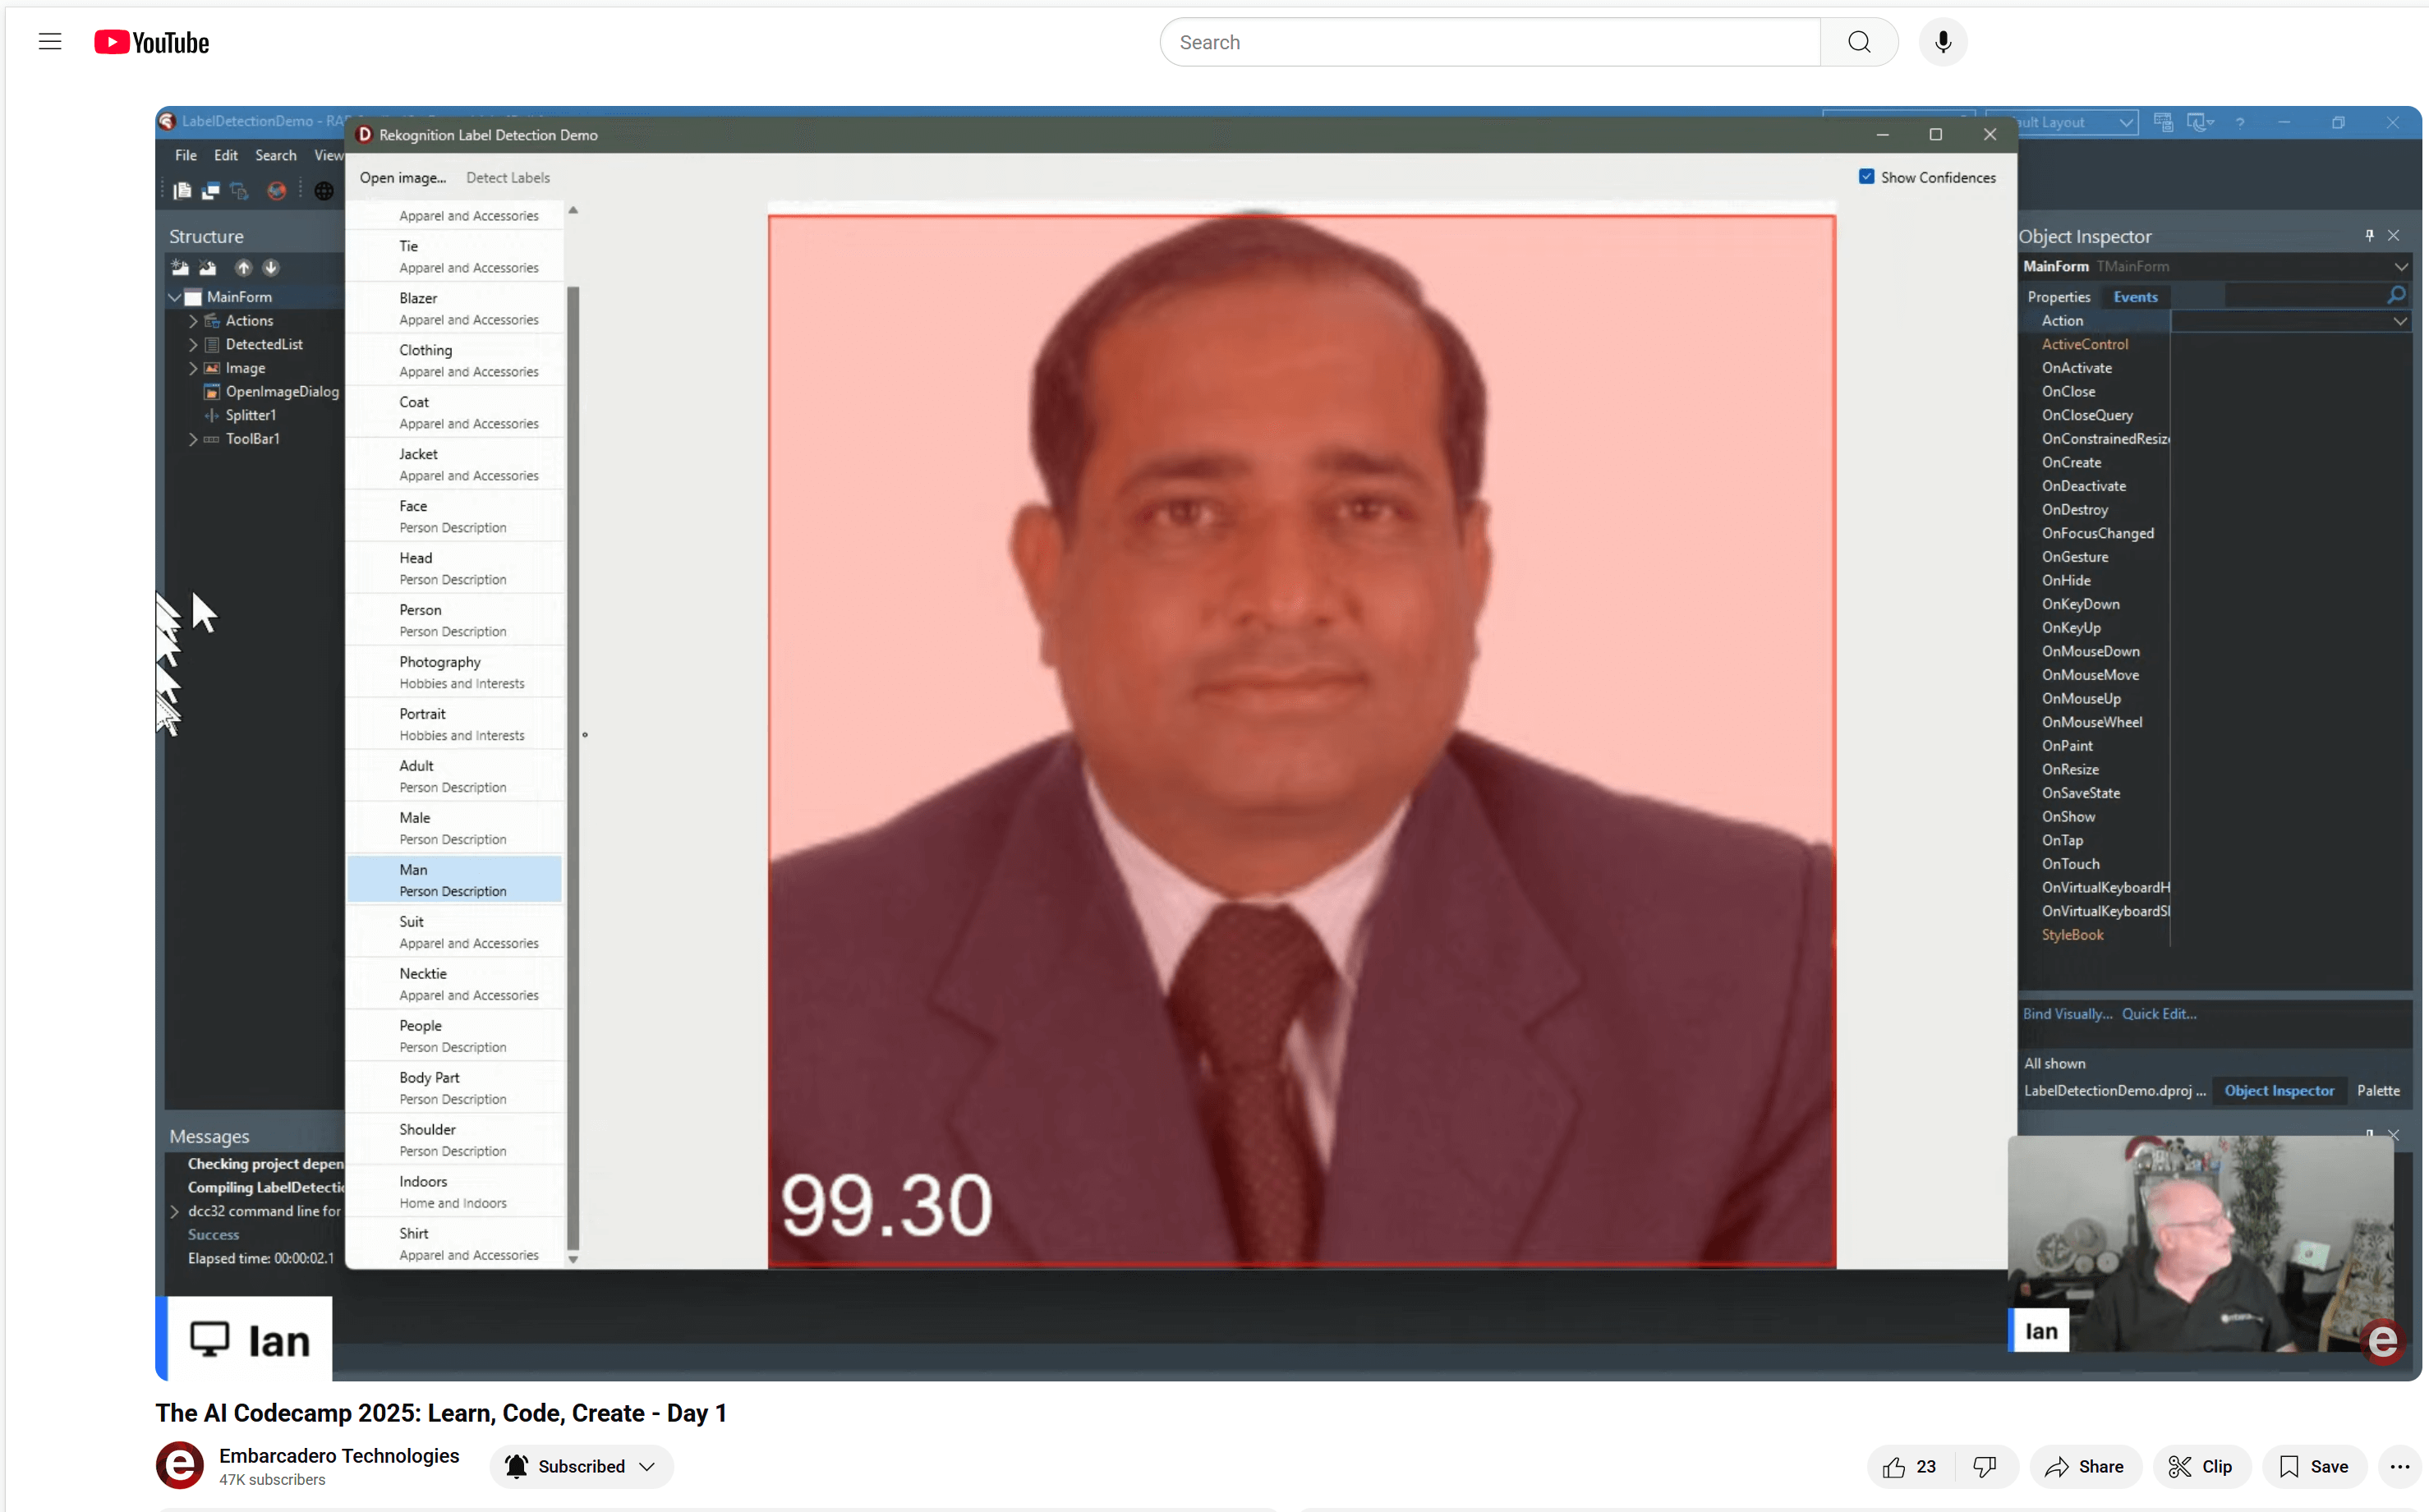Click the move up arrow in Structure panel
The height and width of the screenshot is (1512, 2429).
(243, 267)
